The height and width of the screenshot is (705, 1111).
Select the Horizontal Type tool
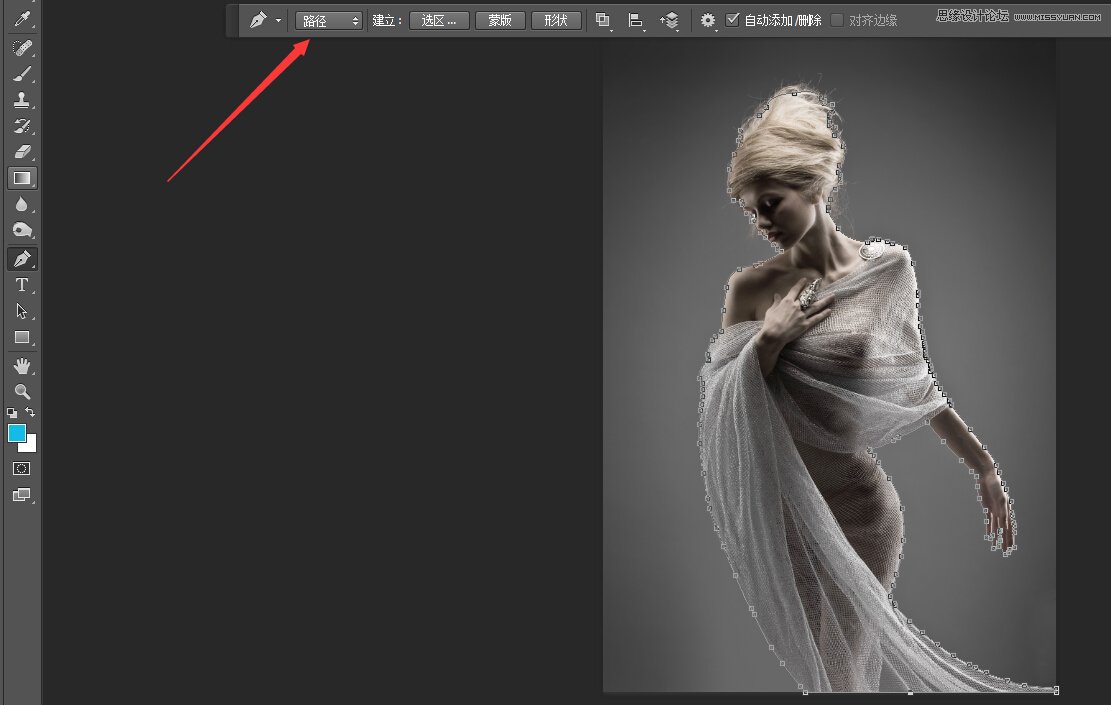coord(22,285)
